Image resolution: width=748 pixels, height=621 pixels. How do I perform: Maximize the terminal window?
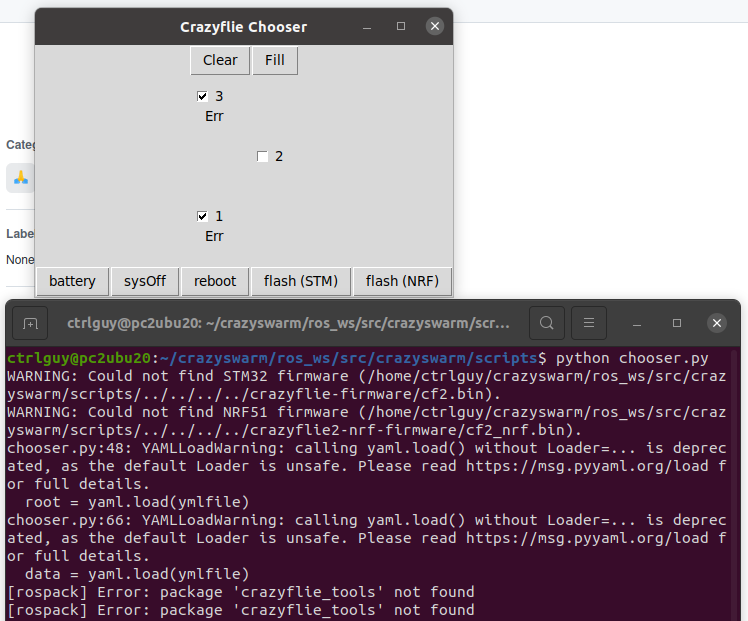[x=676, y=323]
